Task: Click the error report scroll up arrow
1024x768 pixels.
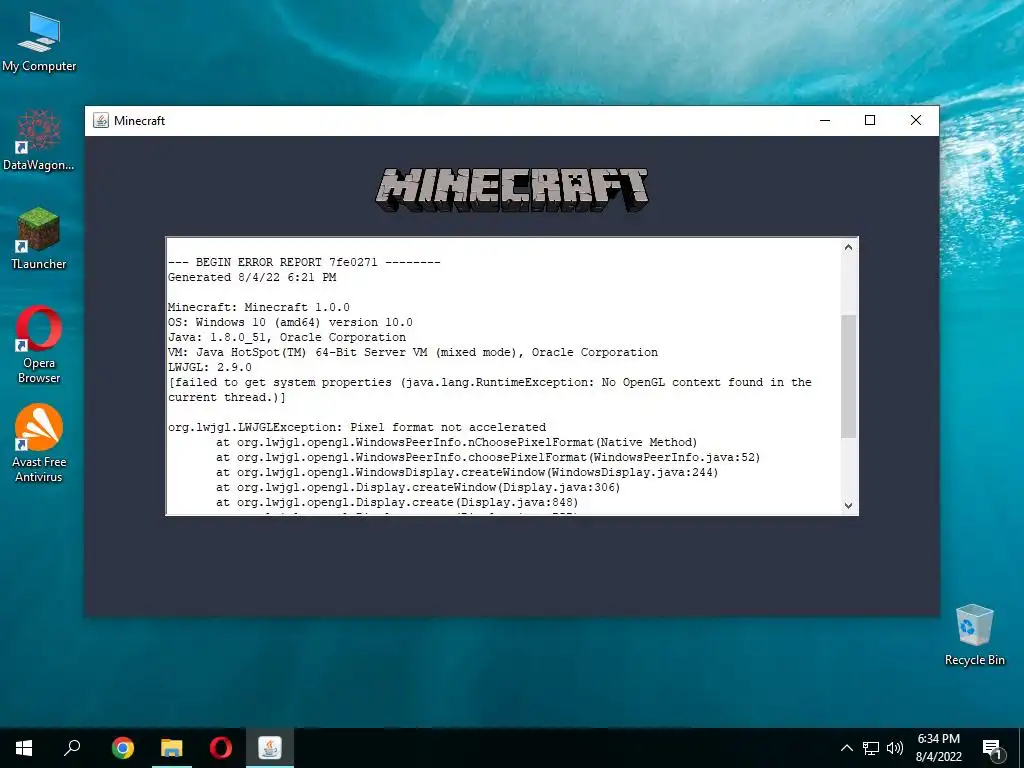Action: (x=848, y=248)
